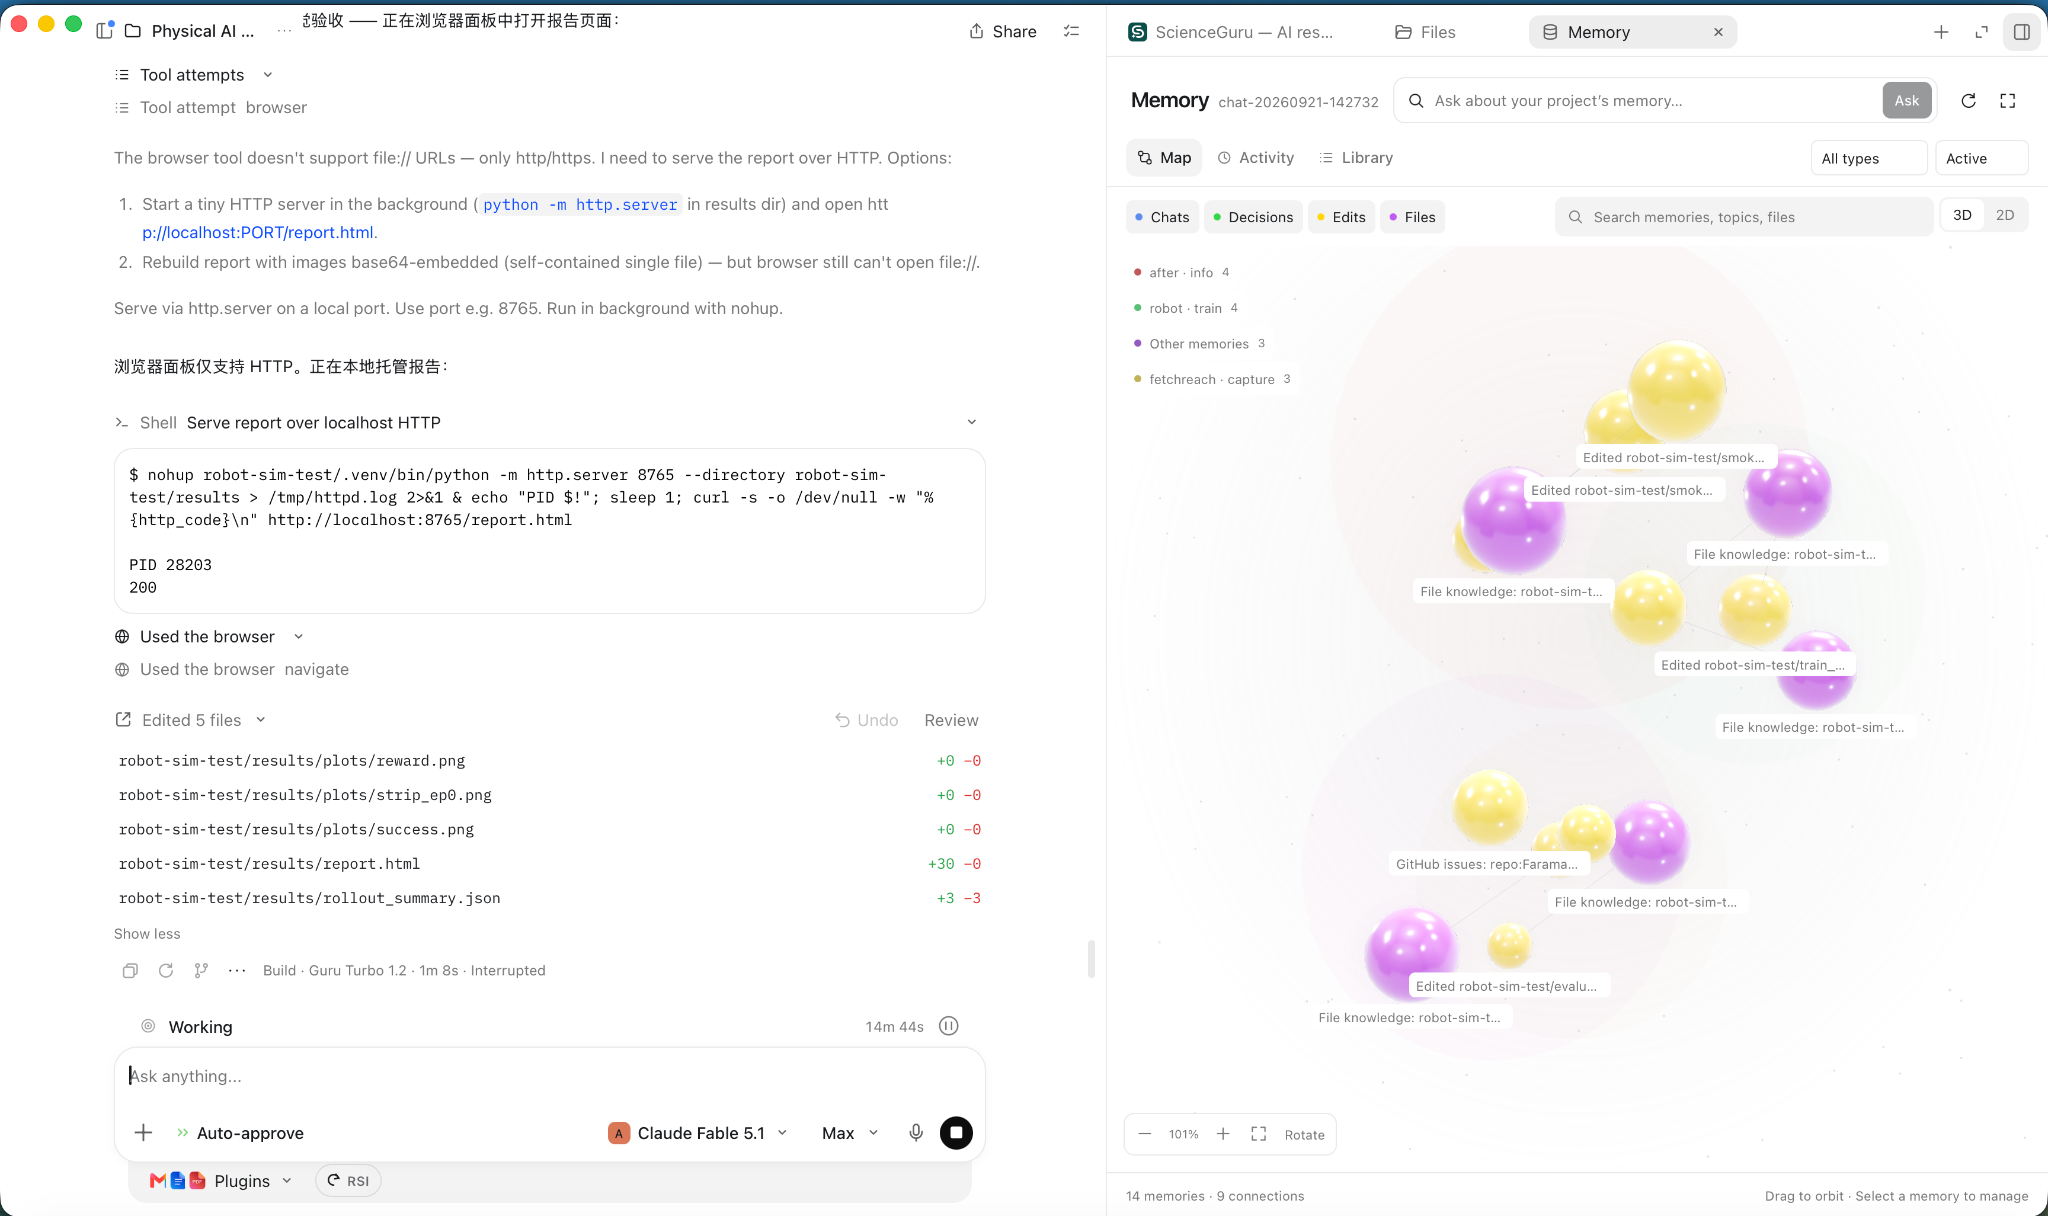Open Review of edited files
The image size is (2048, 1216).
951,720
